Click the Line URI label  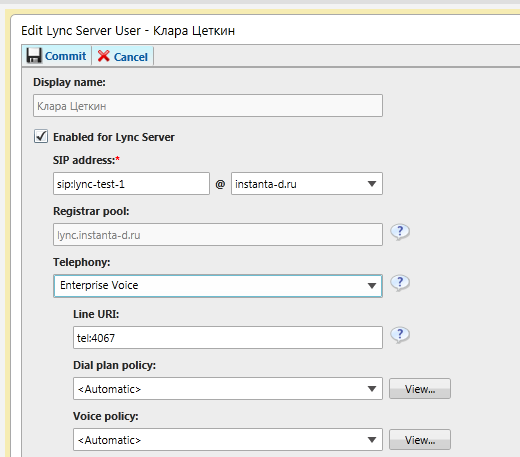pos(96,314)
